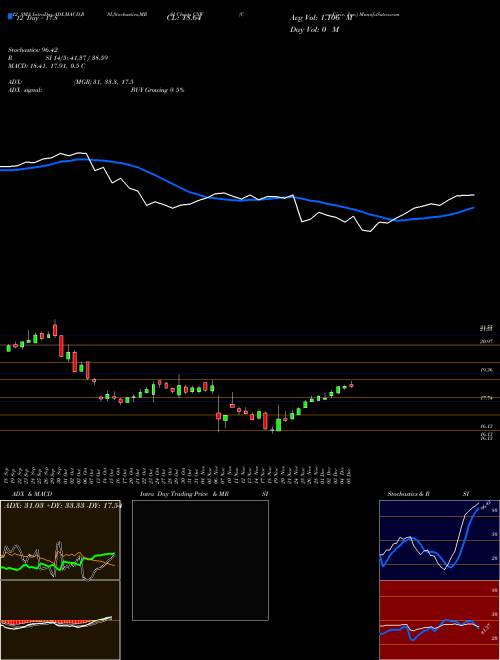Image resolution: width=500 pixels, height=660 pixels.
Task: Click the blue 12 Day SMA legend square
Action: [x=10, y=16]
